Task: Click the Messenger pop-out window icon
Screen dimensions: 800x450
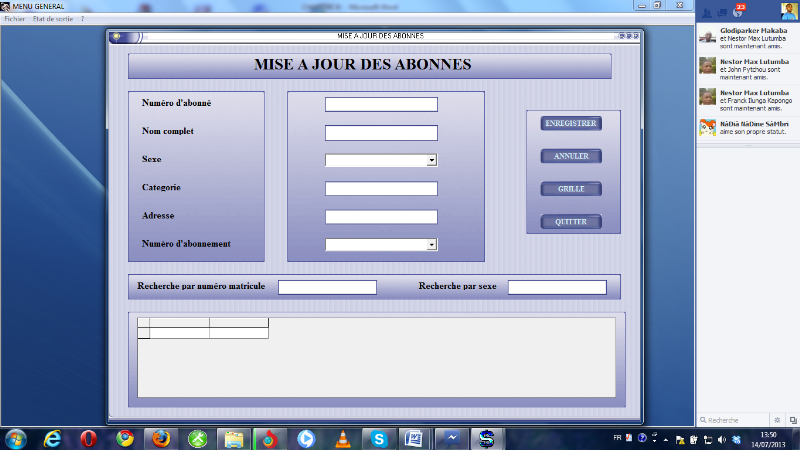Action: click(793, 420)
